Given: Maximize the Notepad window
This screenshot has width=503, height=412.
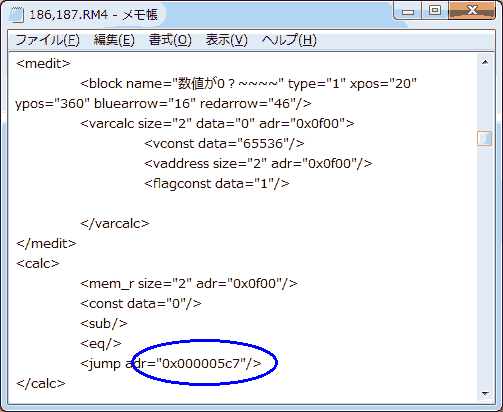Looking at the screenshot, I should [435, 11].
